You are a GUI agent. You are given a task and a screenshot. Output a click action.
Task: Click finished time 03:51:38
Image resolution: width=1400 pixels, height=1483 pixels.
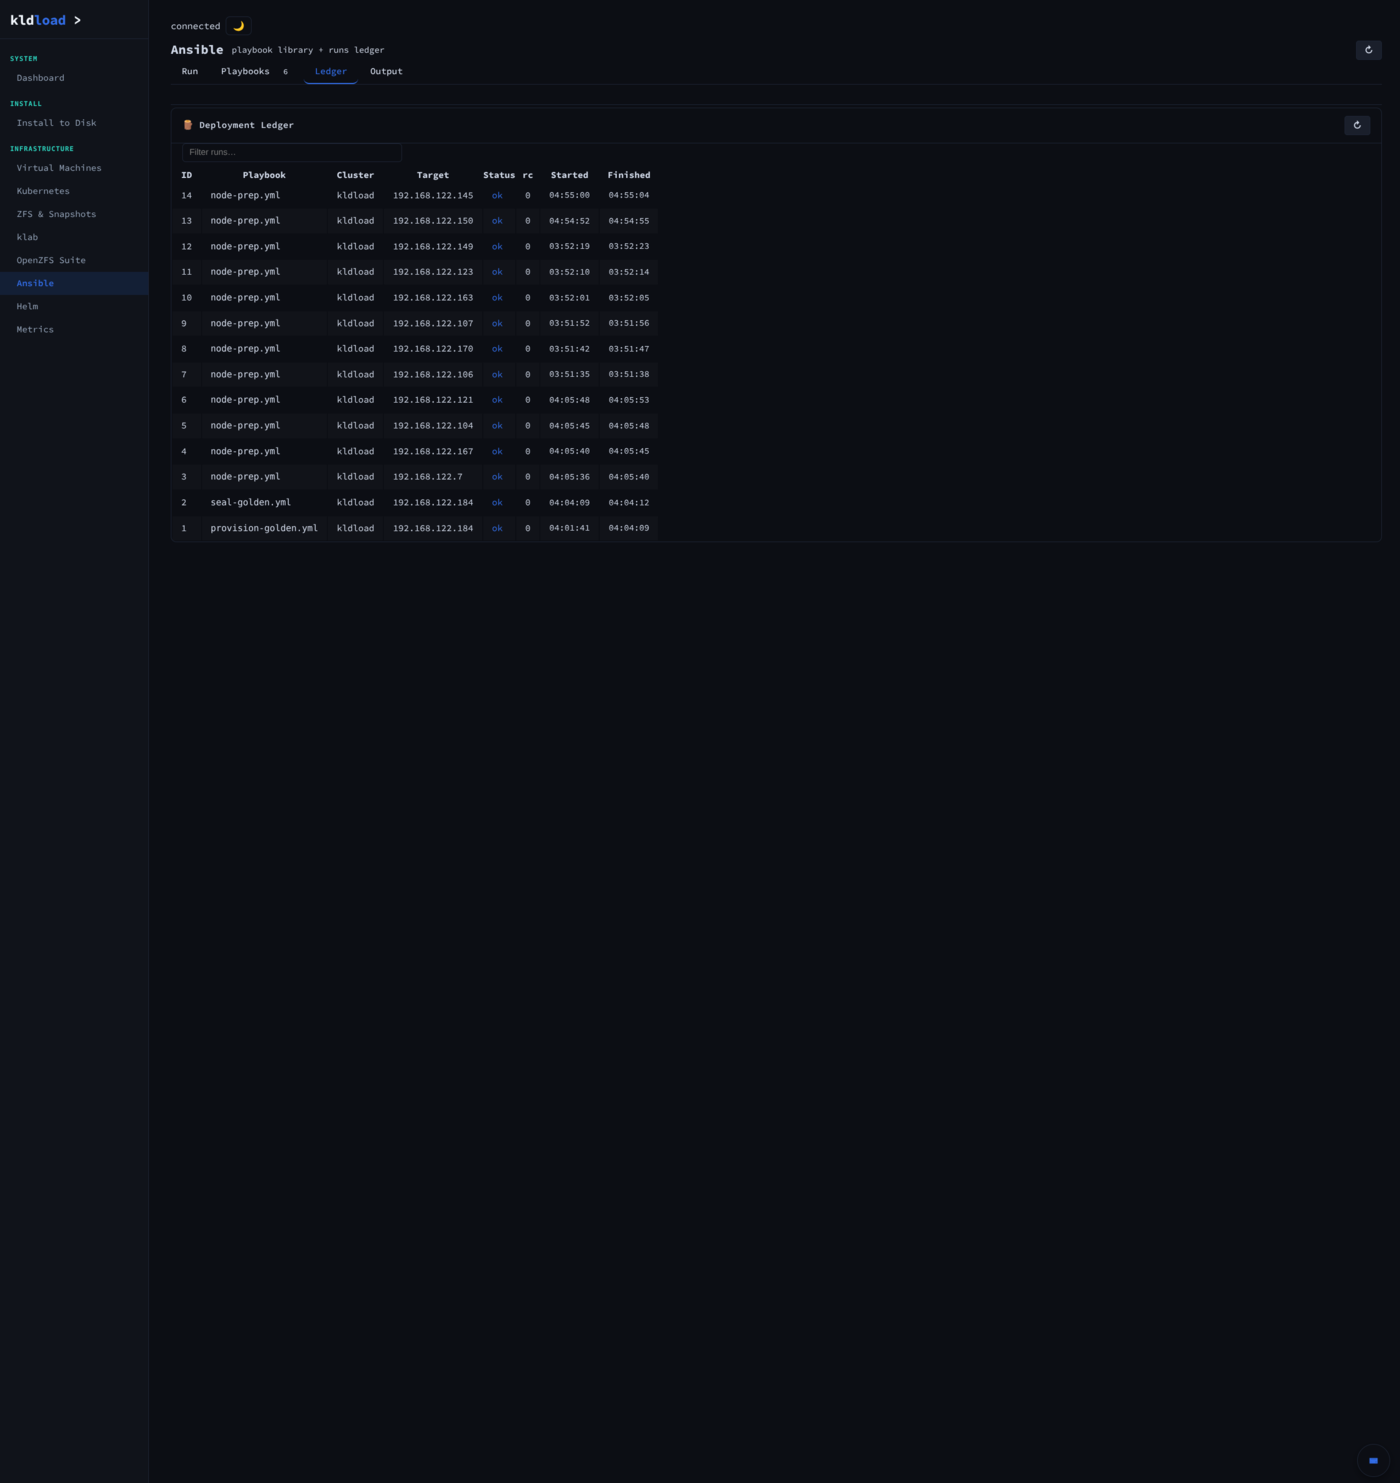click(629, 374)
